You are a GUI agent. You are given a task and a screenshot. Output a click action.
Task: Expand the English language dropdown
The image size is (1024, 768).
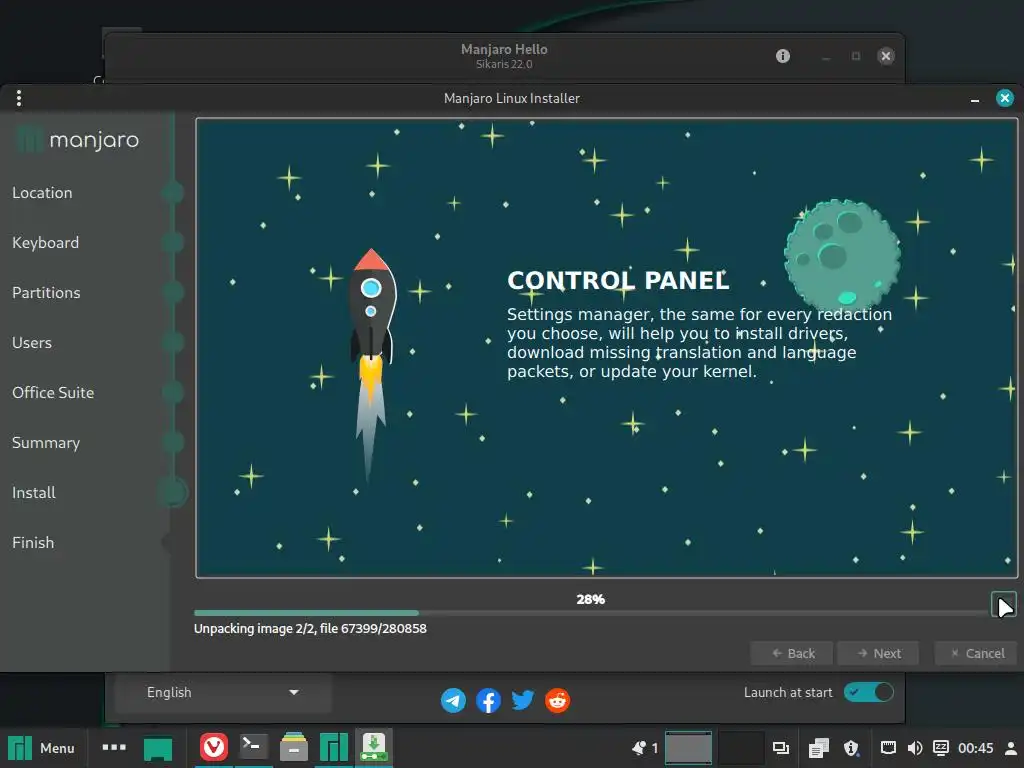click(x=223, y=692)
